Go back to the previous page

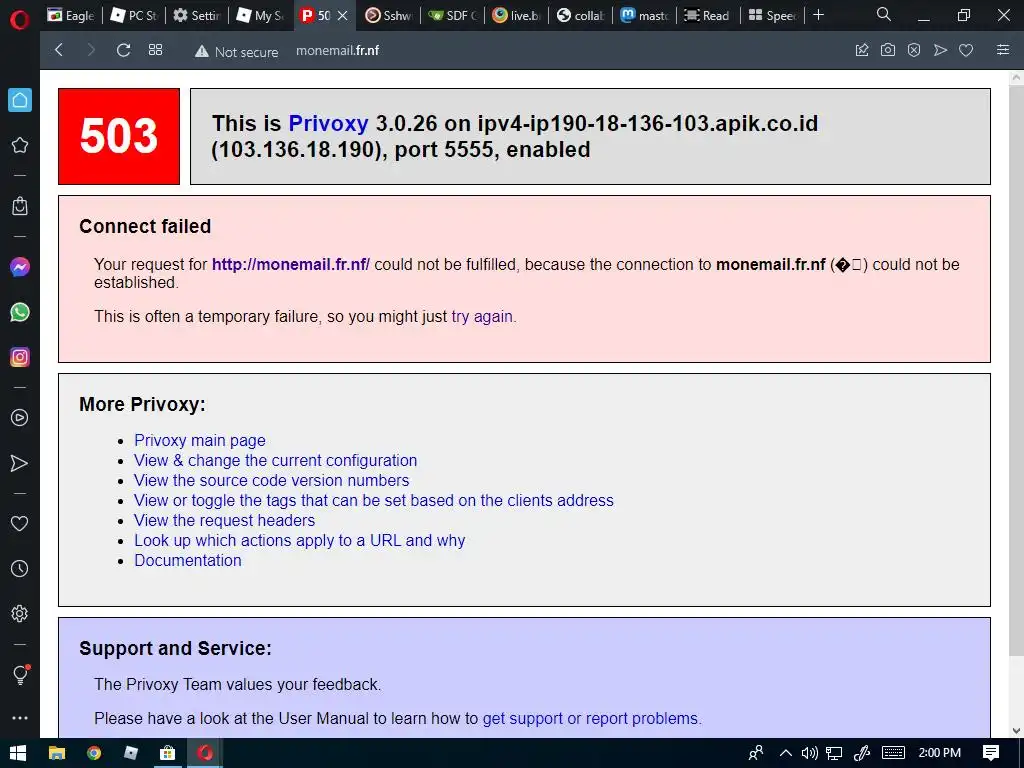click(x=59, y=50)
